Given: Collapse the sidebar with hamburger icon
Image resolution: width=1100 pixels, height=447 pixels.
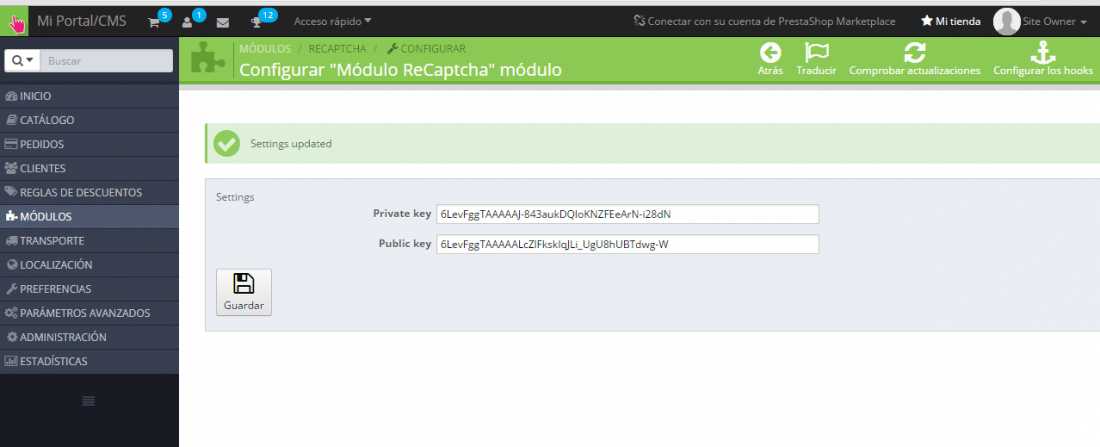Looking at the screenshot, I should [88, 401].
